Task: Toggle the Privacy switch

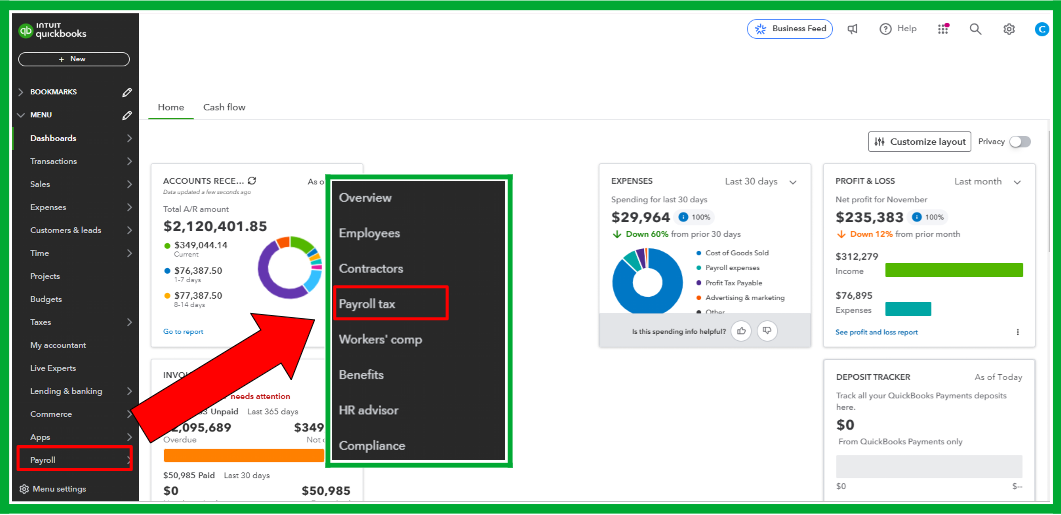Action: [x=1020, y=141]
